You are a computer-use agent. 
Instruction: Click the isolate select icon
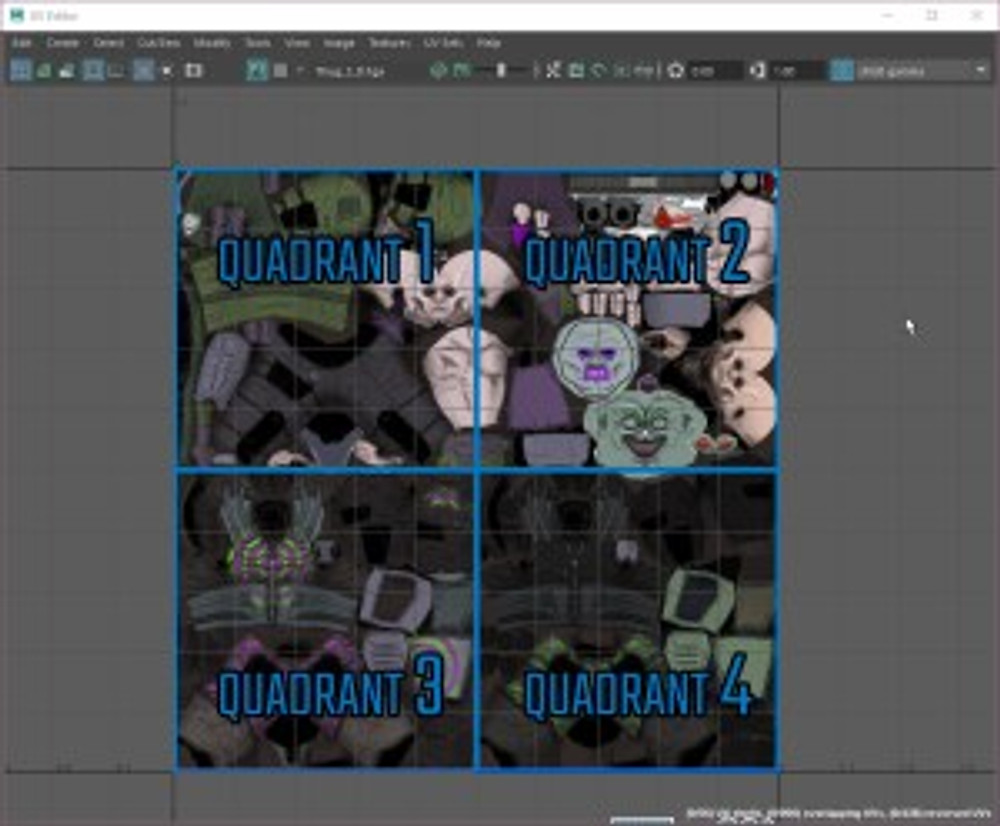(x=167, y=70)
